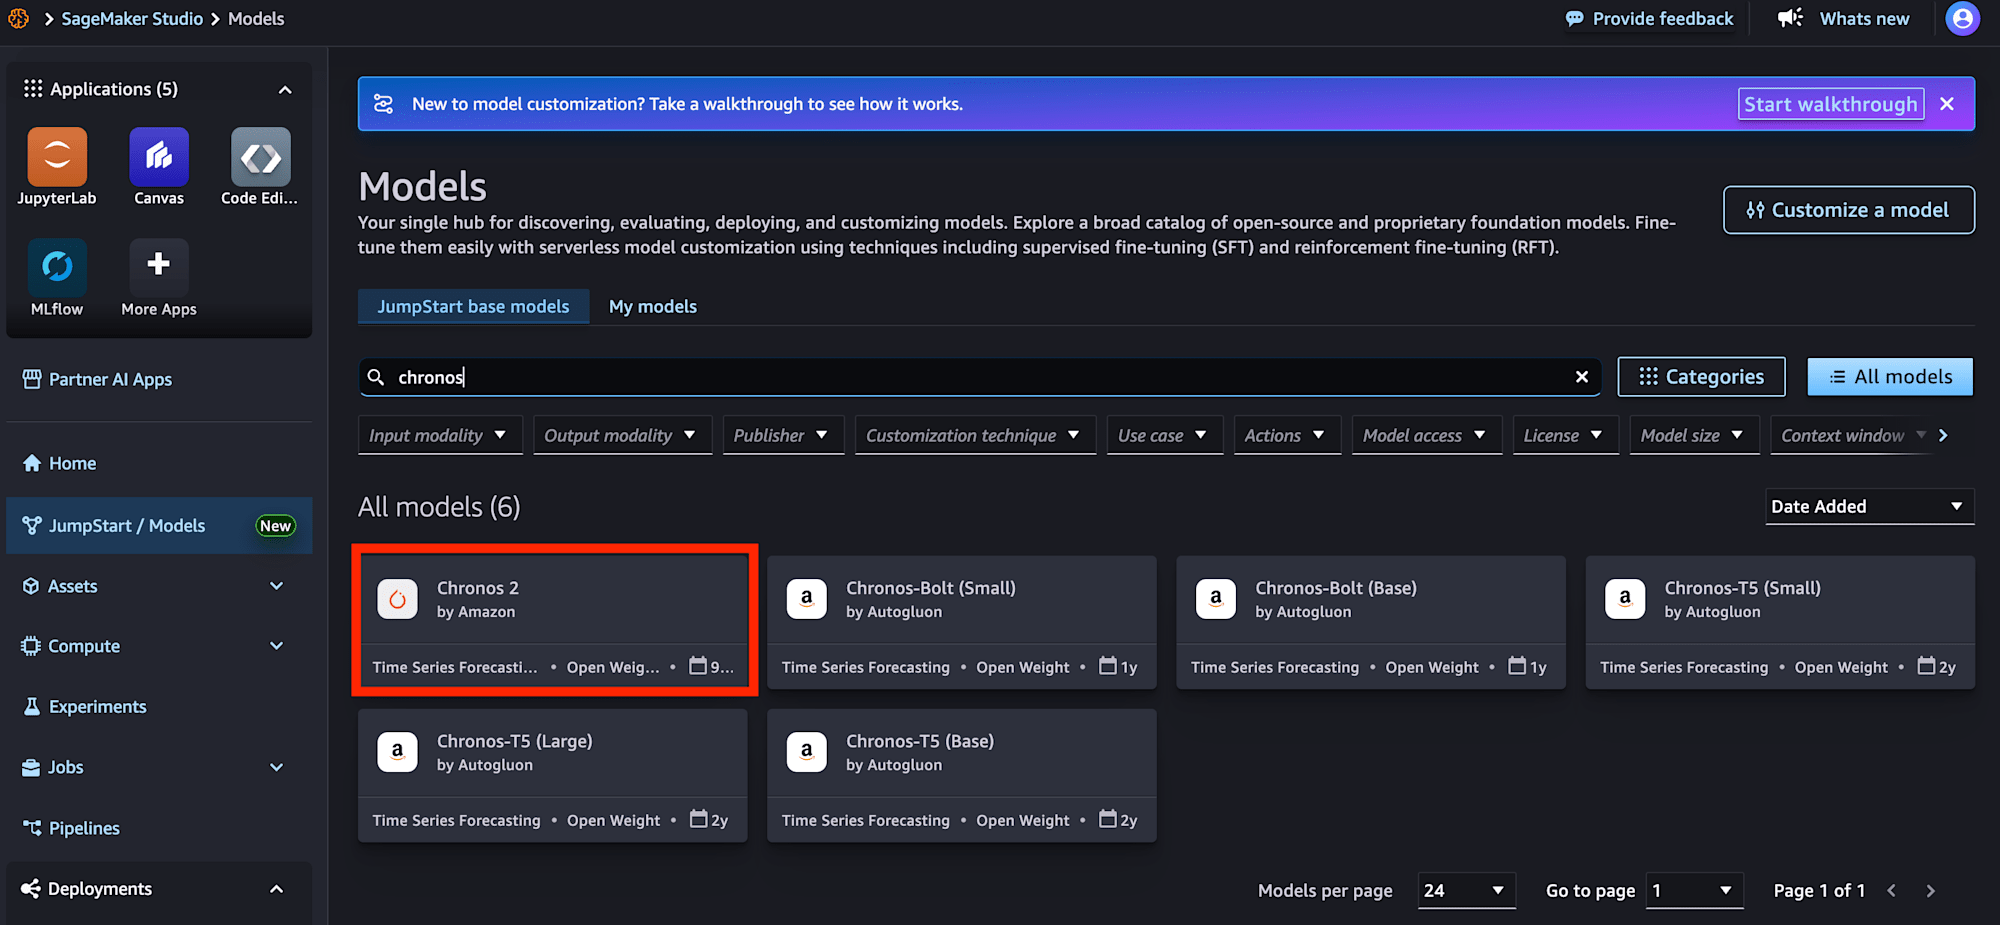Click the More Apps plus icon
Image resolution: width=2000 pixels, height=925 pixels.
coord(159,265)
